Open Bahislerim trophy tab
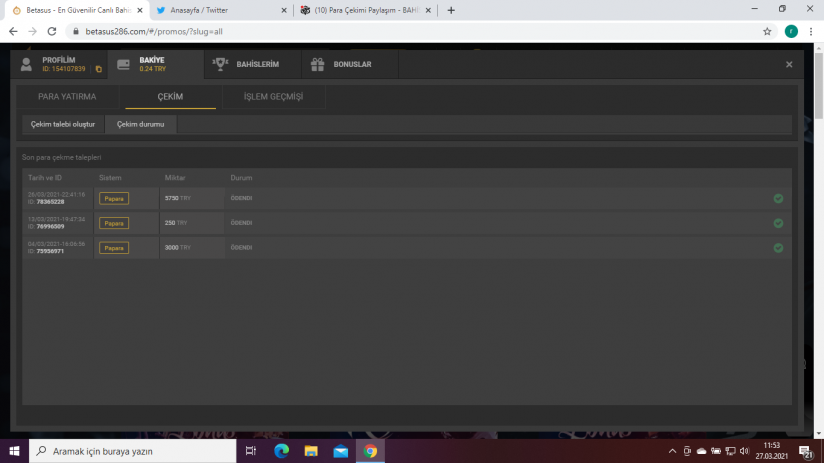Screen dimensions: 824x463 pyautogui.click(x=252, y=64)
